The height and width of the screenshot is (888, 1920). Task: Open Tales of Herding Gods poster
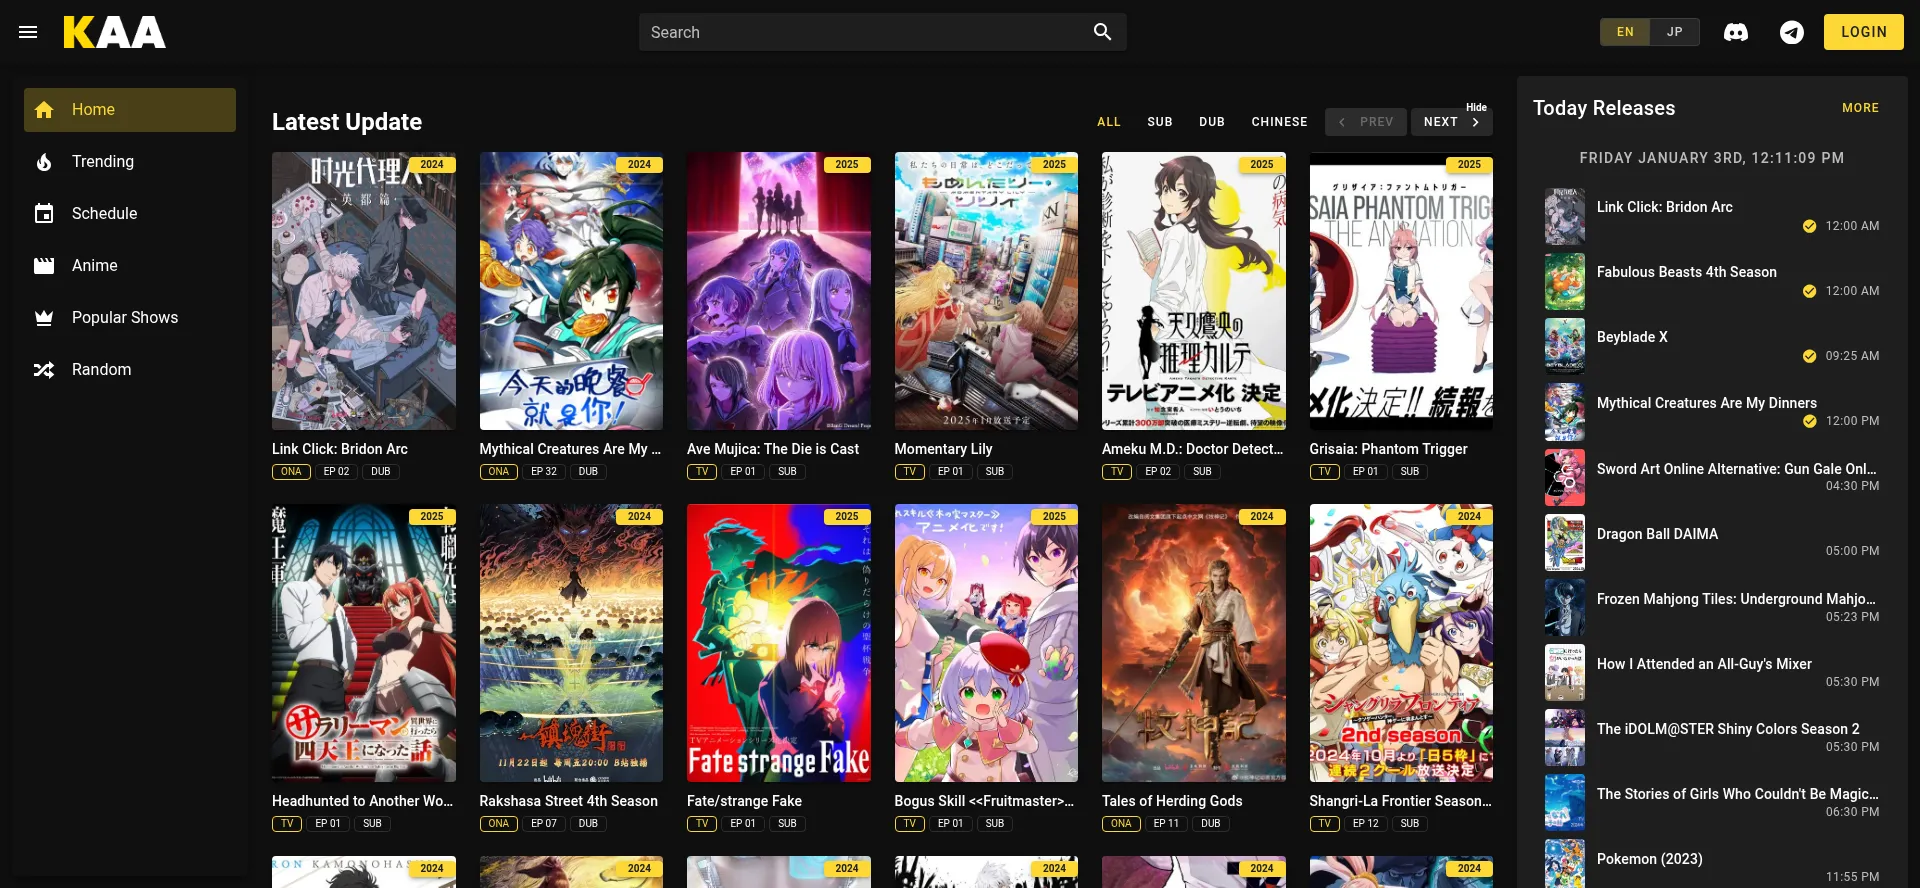[1194, 643]
